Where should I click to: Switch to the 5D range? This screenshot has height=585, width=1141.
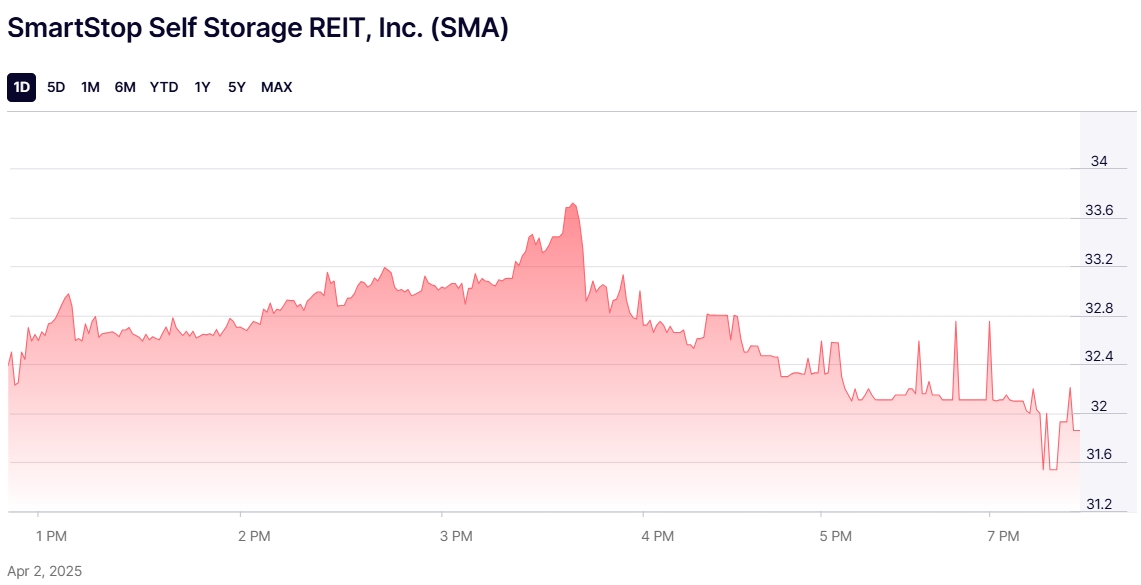(56, 87)
